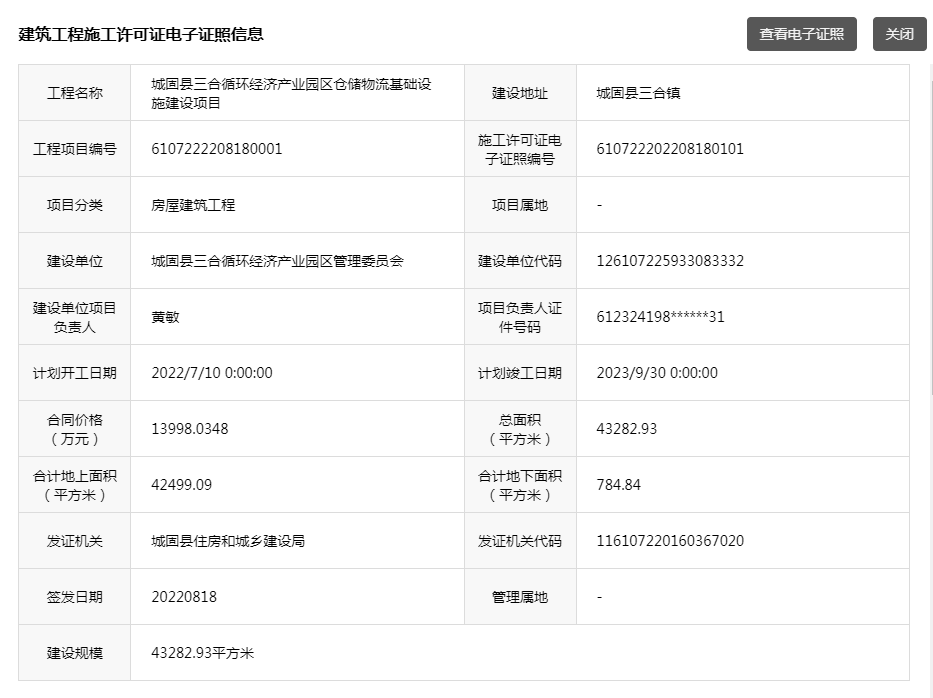Click the 合计地下面积 label
This screenshot has width=933, height=698.
(520, 485)
